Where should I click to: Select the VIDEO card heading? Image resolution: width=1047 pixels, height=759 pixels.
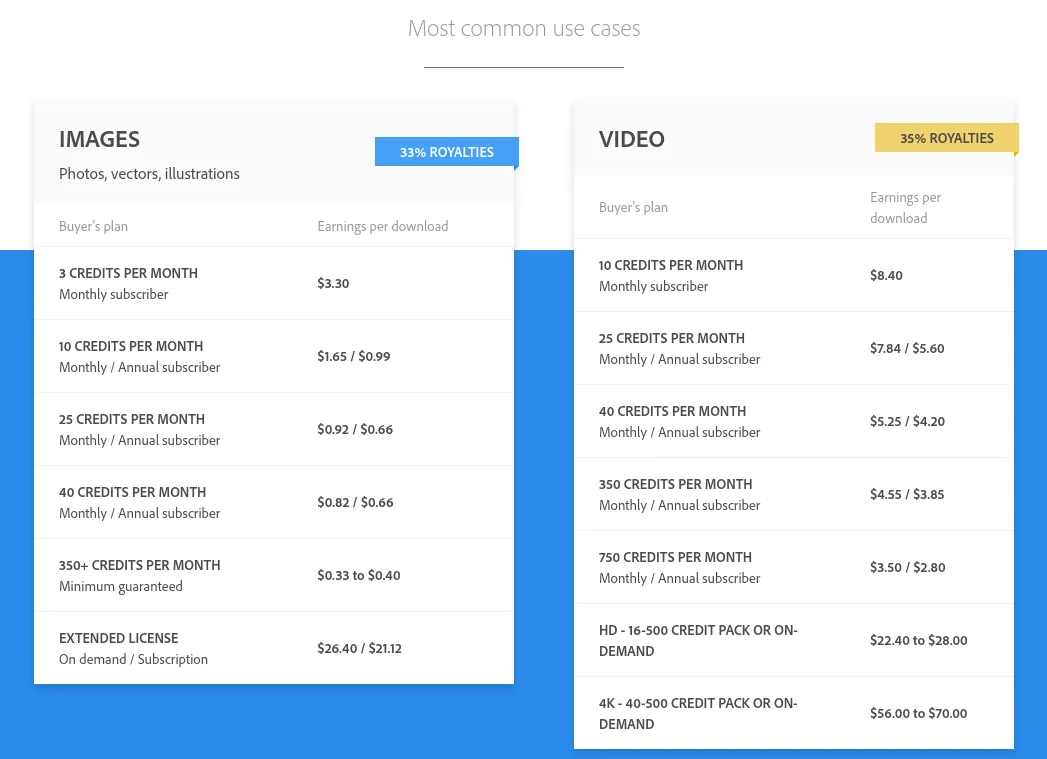click(x=632, y=139)
